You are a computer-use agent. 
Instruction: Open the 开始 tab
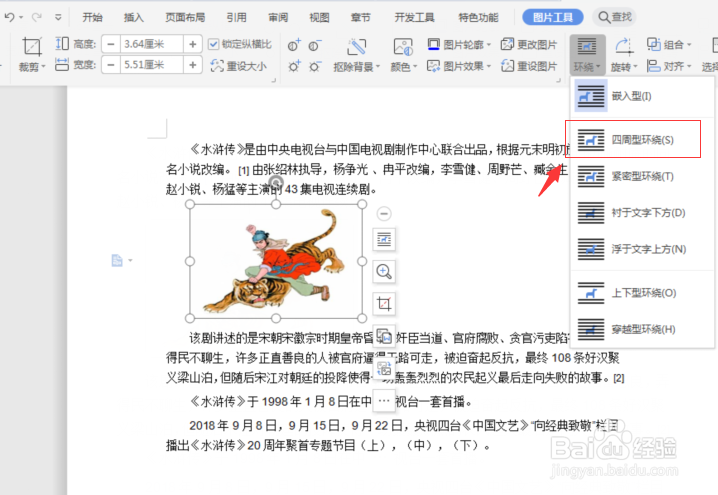point(92,17)
